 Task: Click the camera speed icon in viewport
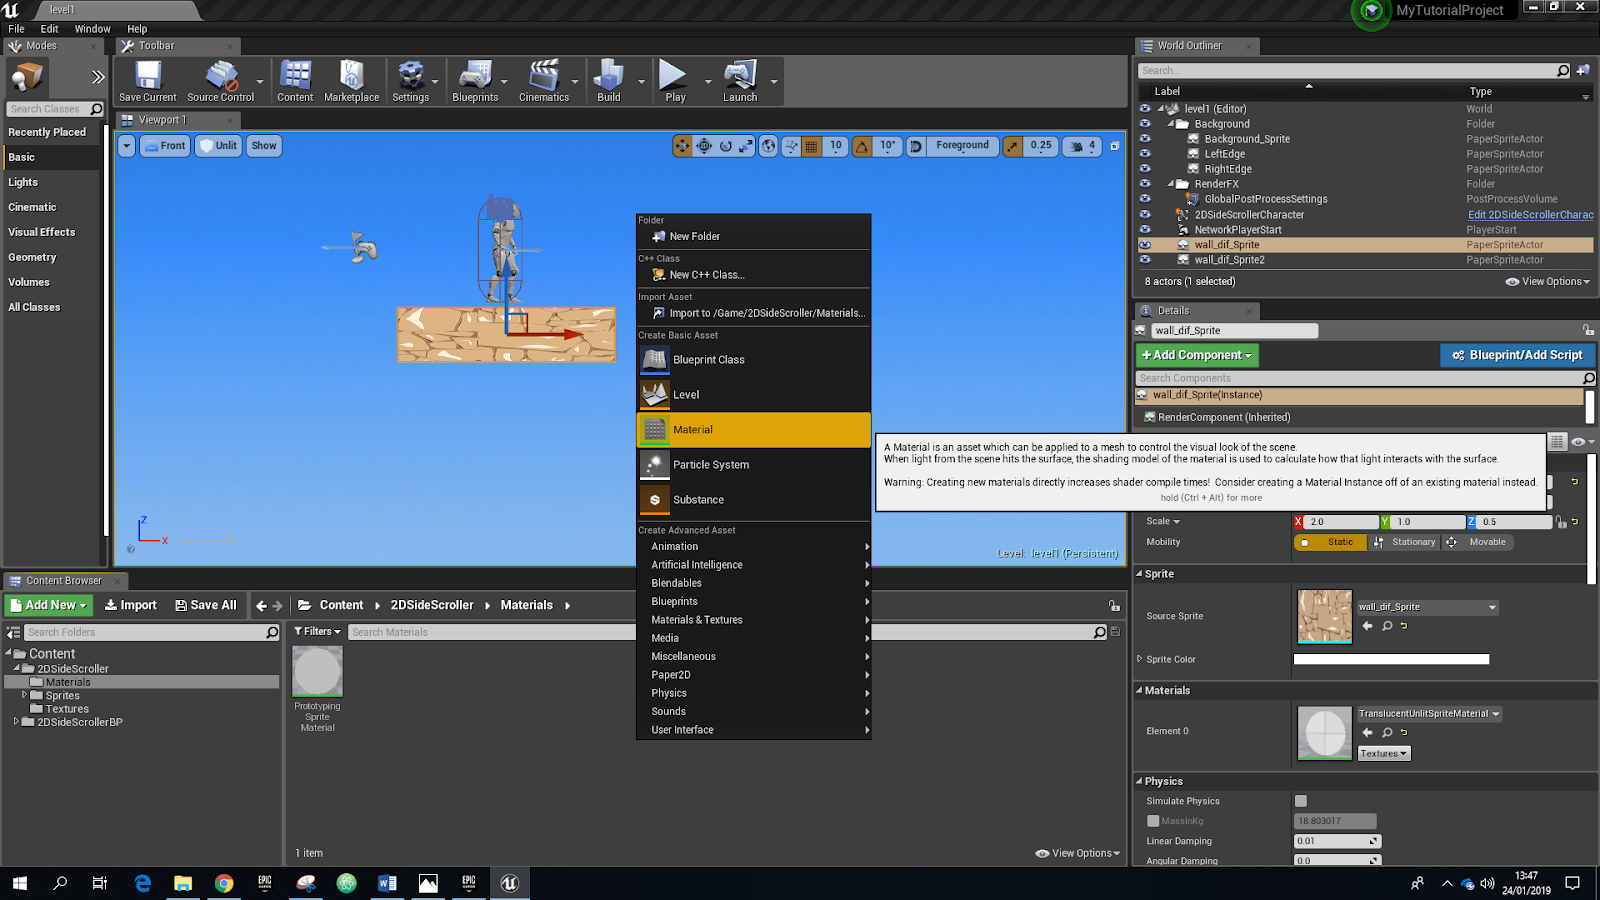pos(1078,146)
